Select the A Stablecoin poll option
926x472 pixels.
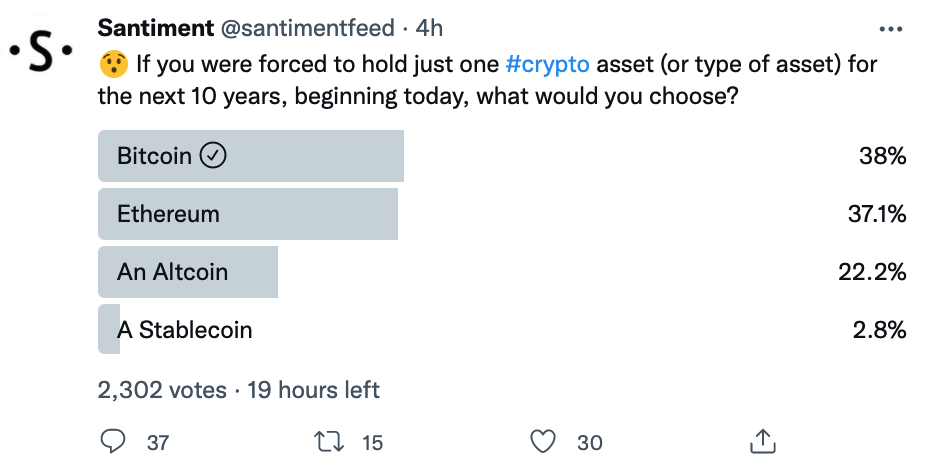click(x=184, y=330)
